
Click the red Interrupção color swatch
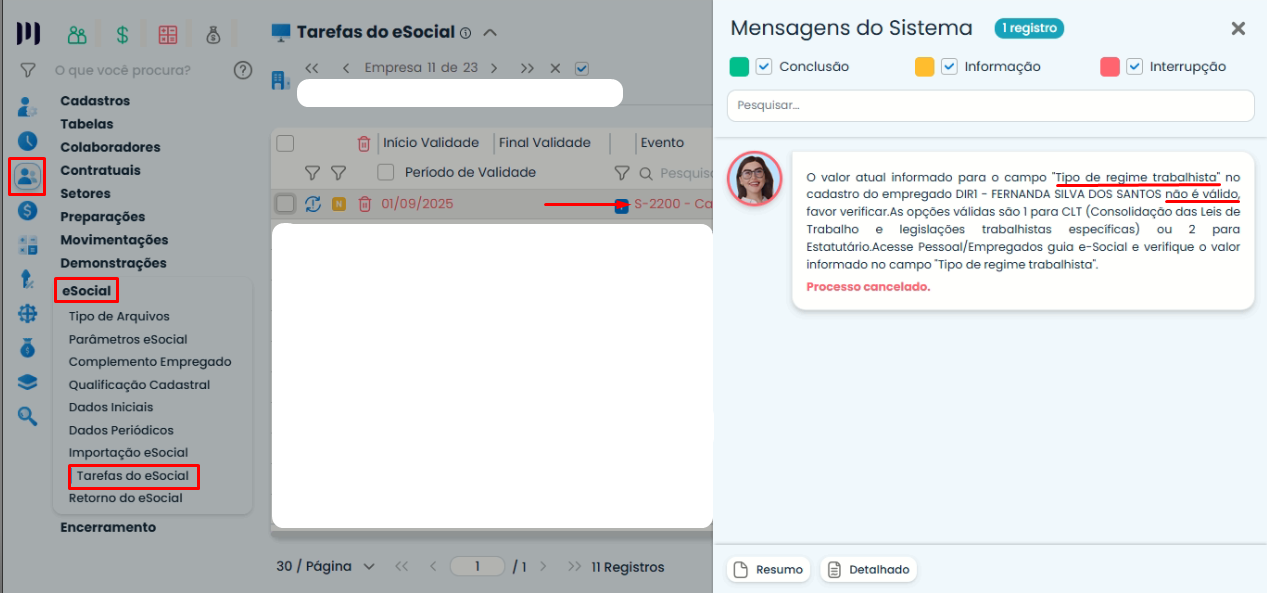(x=1109, y=67)
